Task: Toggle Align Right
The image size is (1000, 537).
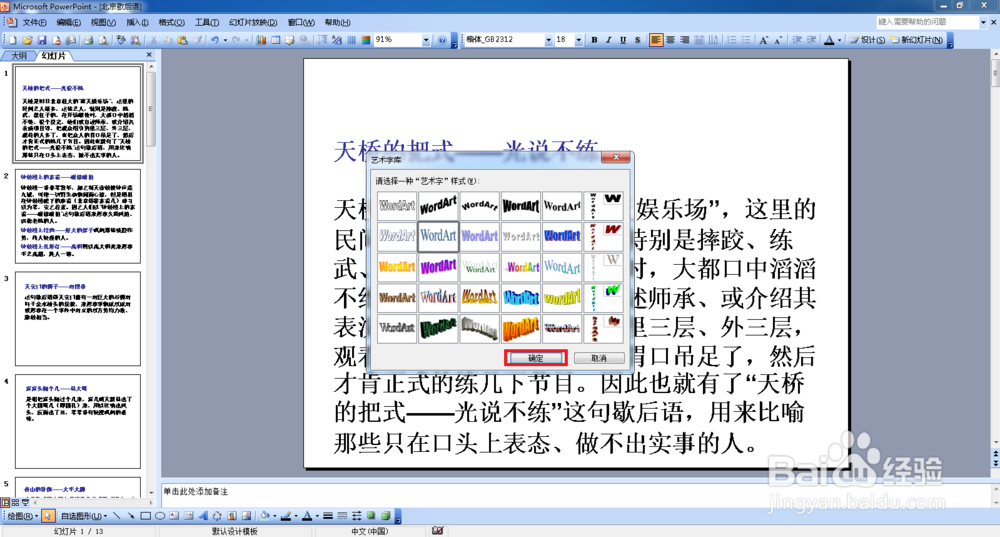Action: (685, 40)
